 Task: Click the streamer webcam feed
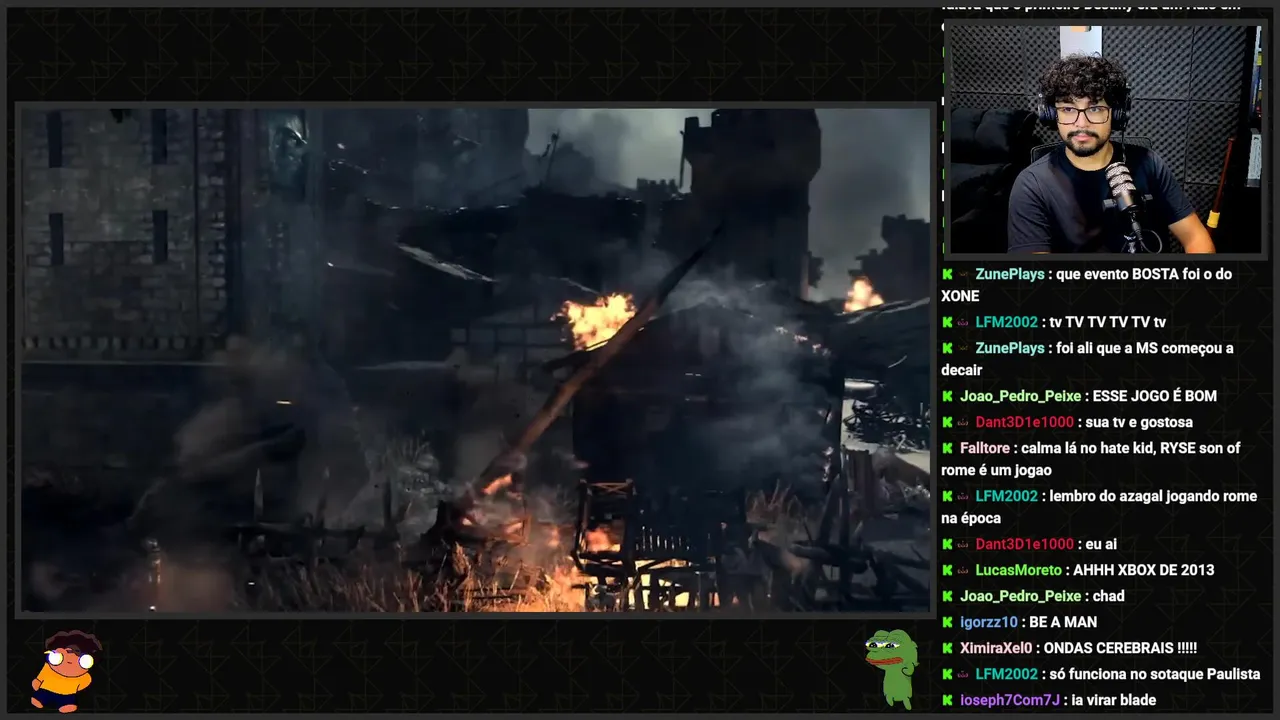(x=1105, y=140)
